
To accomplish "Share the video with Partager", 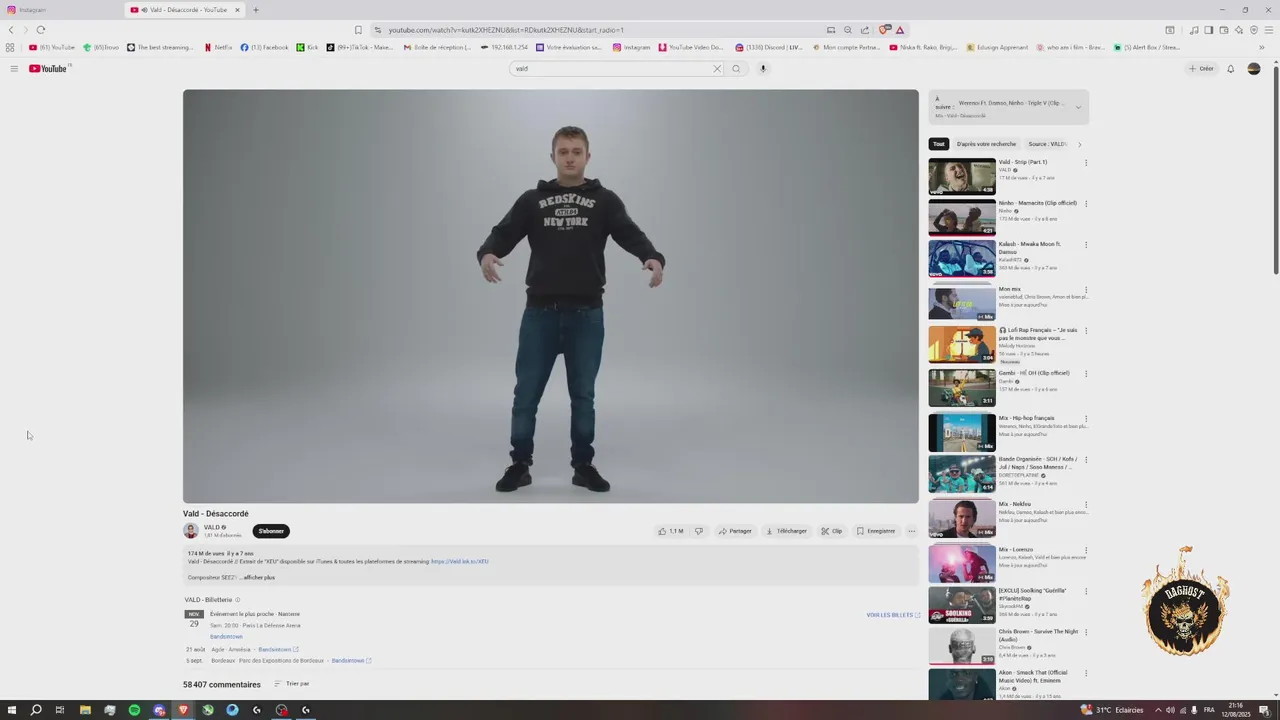I will pos(735,531).
